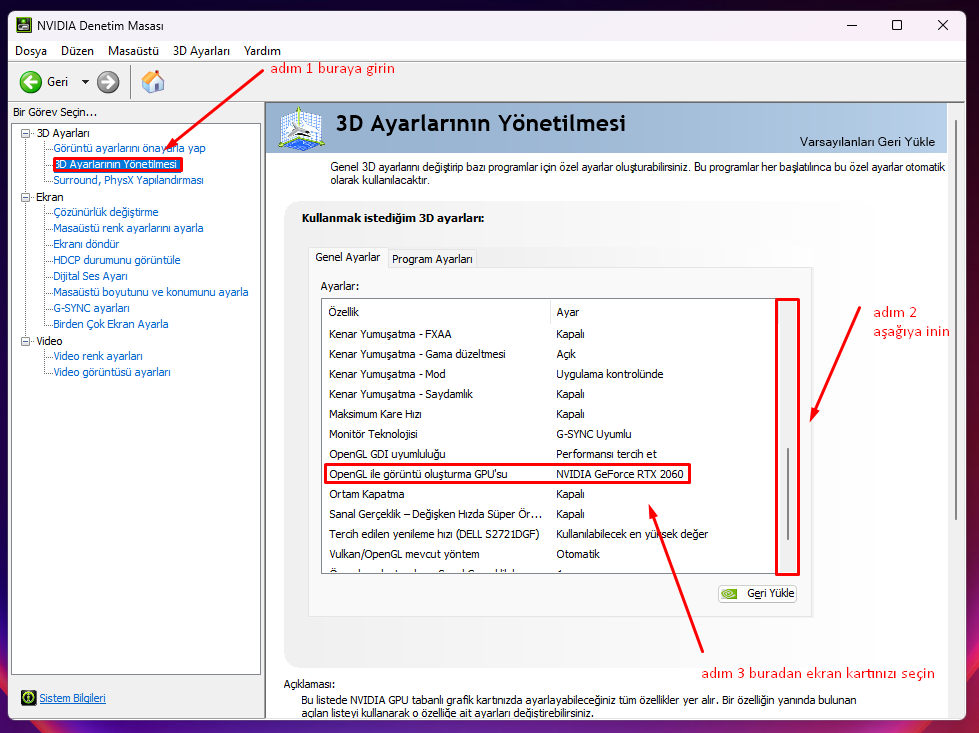
Task: Open G-SYNC ayarları
Action: [91, 308]
